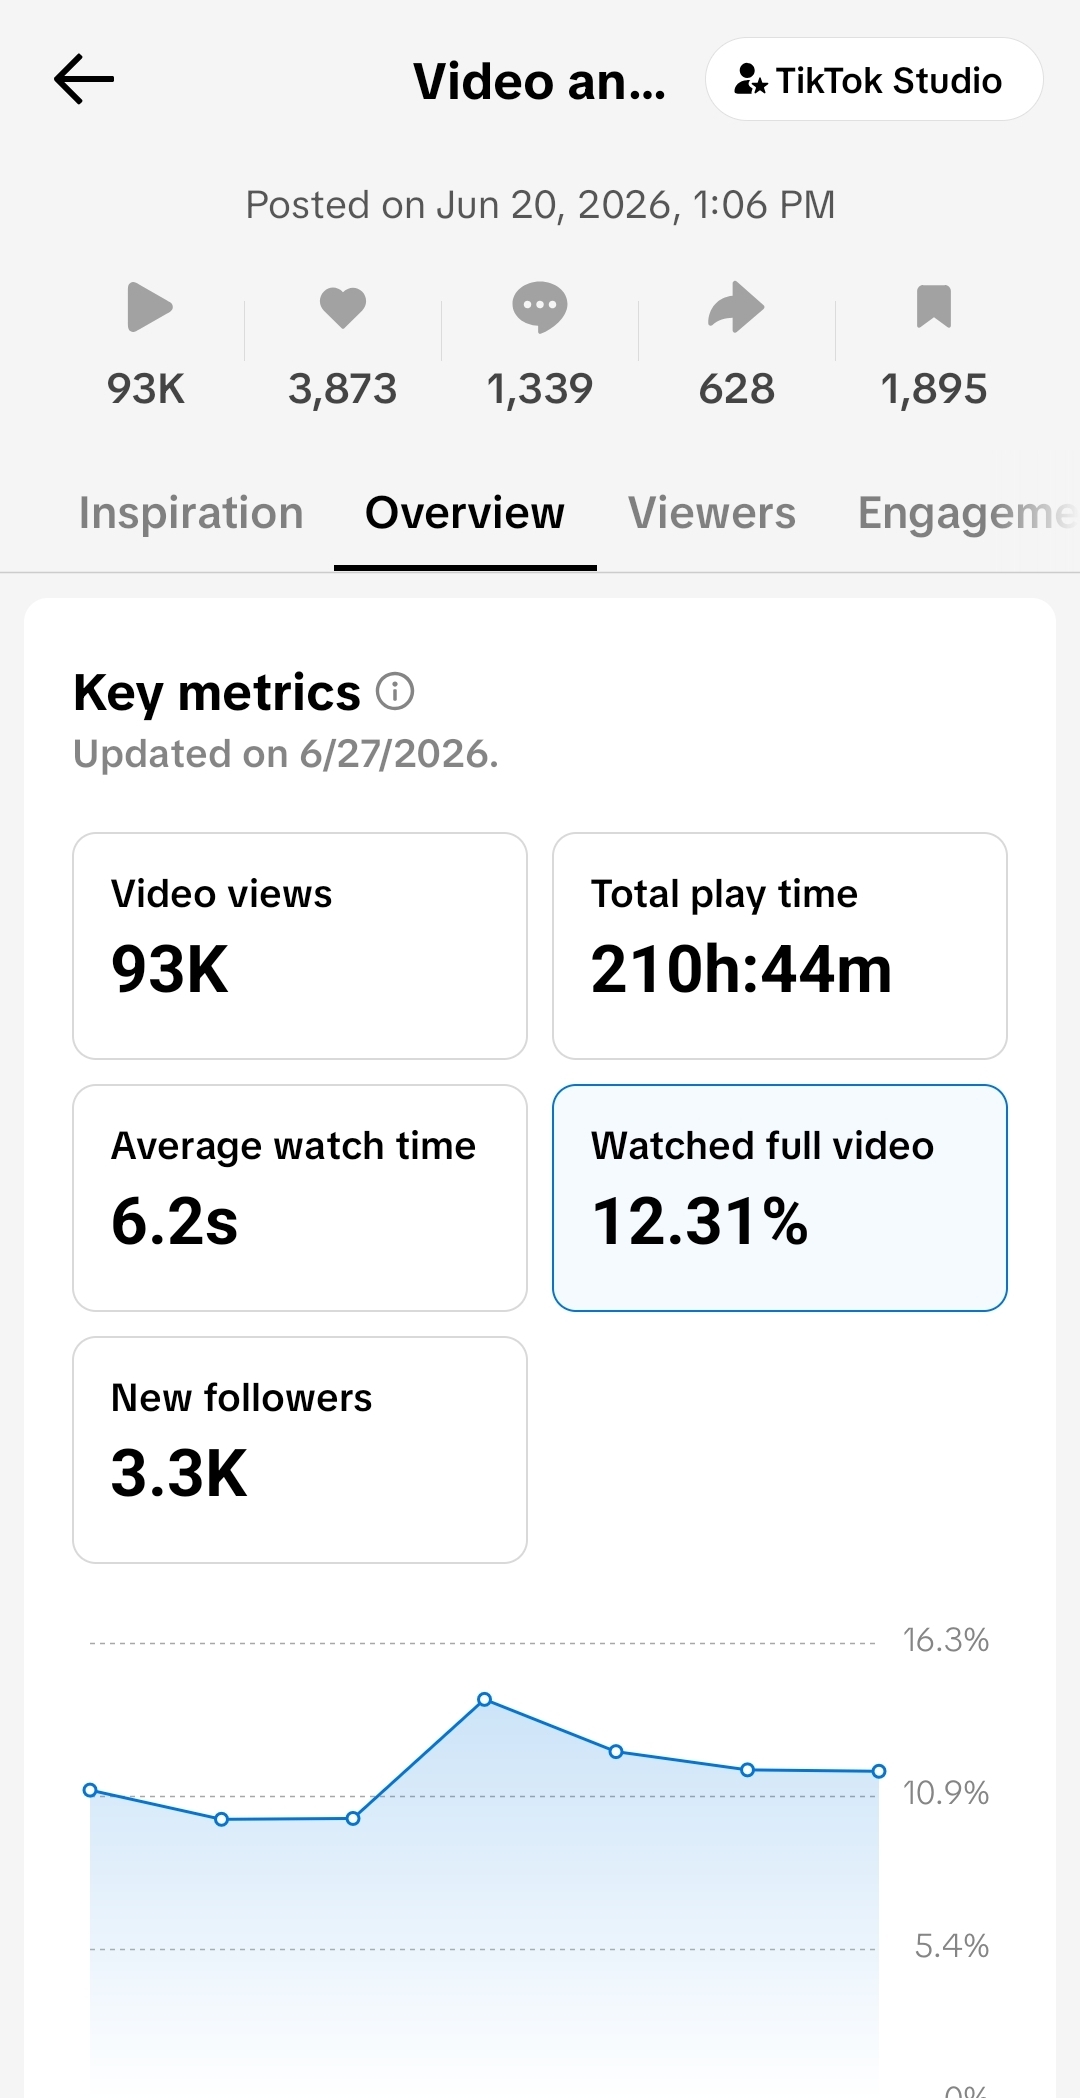Open TikTok Studio button
Screen dimensions: 1080x2098
[x=874, y=80]
